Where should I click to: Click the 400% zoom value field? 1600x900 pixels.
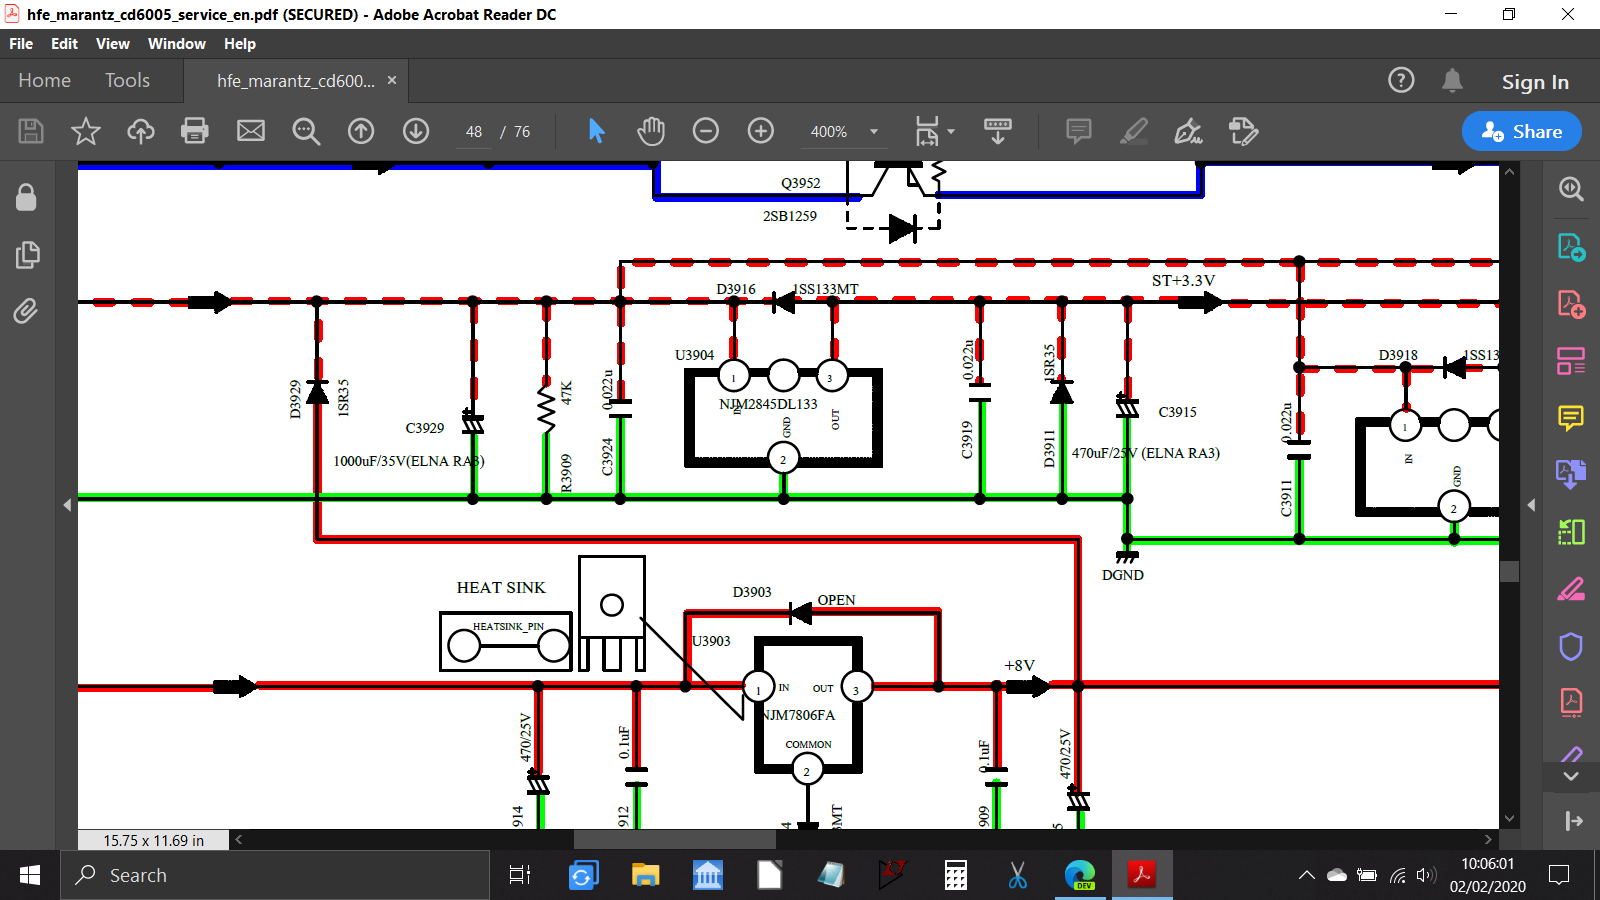tap(829, 132)
